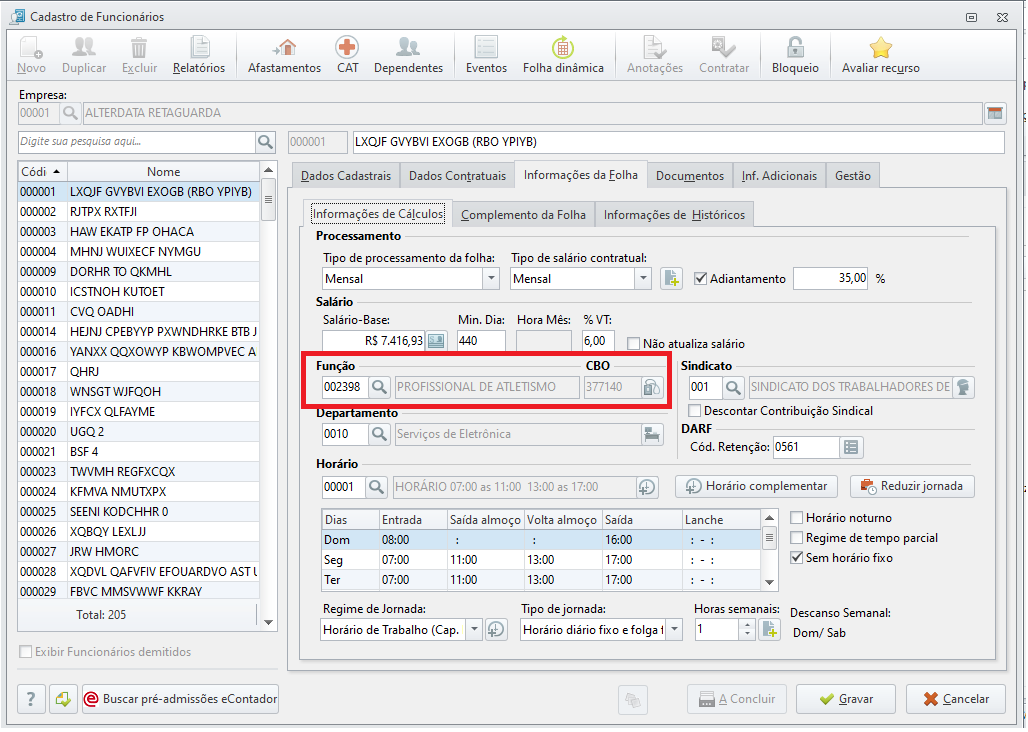Click the add icon beside Horas semanais
1028x732 pixels.
770,630
